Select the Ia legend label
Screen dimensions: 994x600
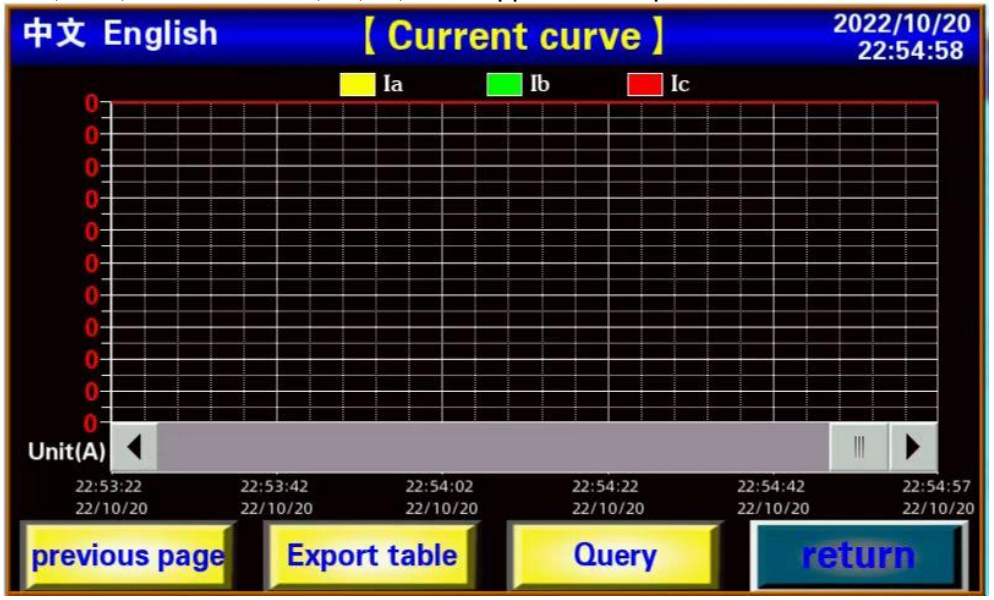(393, 85)
